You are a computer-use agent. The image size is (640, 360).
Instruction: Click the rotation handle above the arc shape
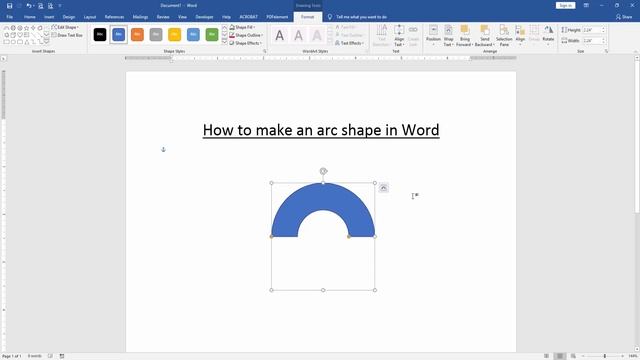coord(323,171)
